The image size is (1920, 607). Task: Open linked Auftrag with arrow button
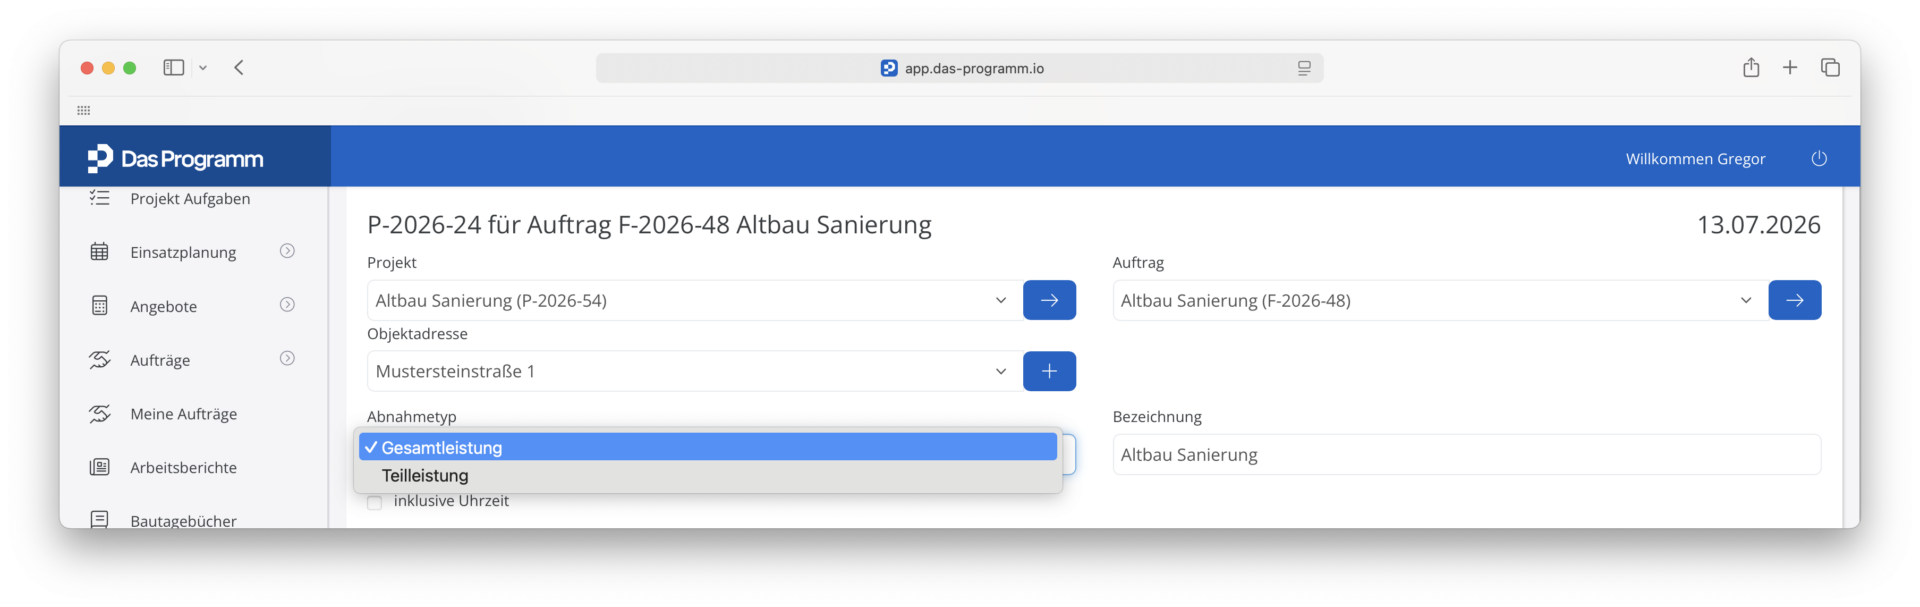[1795, 300]
